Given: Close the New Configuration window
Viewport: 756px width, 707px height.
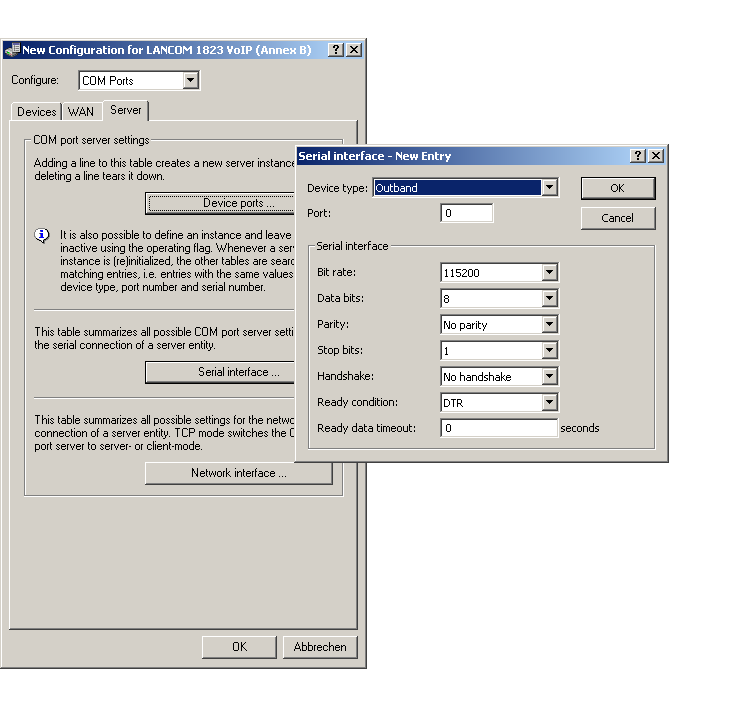Looking at the screenshot, I should tap(354, 50).
